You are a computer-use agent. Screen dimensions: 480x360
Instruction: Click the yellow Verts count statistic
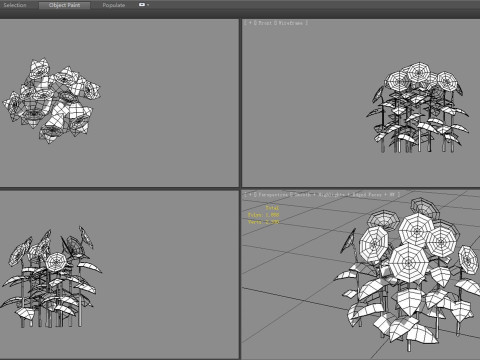click(x=263, y=222)
